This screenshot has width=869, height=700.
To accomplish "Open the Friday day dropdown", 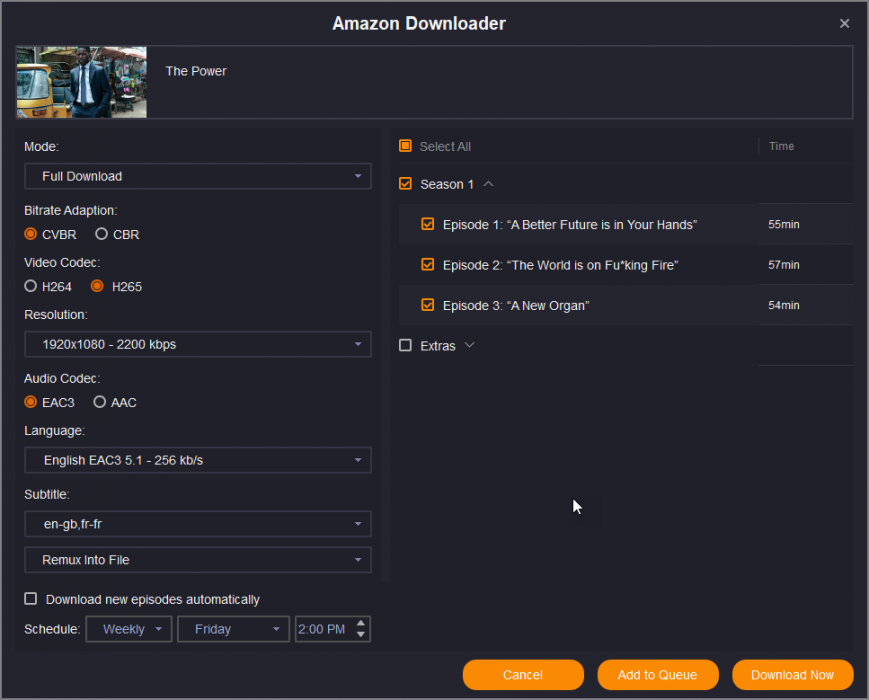I will [233, 629].
